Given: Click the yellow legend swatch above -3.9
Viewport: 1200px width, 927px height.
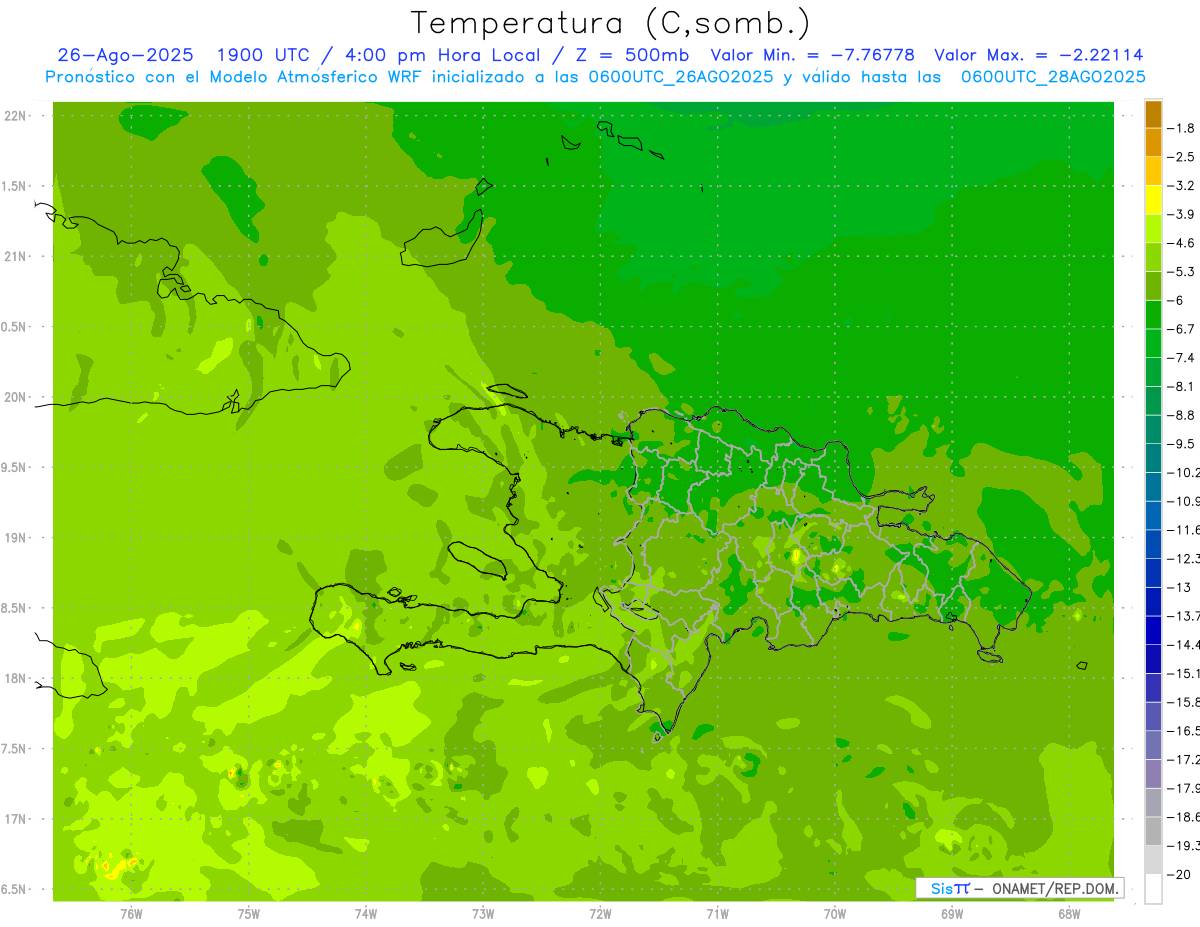Looking at the screenshot, I should (x=1153, y=200).
